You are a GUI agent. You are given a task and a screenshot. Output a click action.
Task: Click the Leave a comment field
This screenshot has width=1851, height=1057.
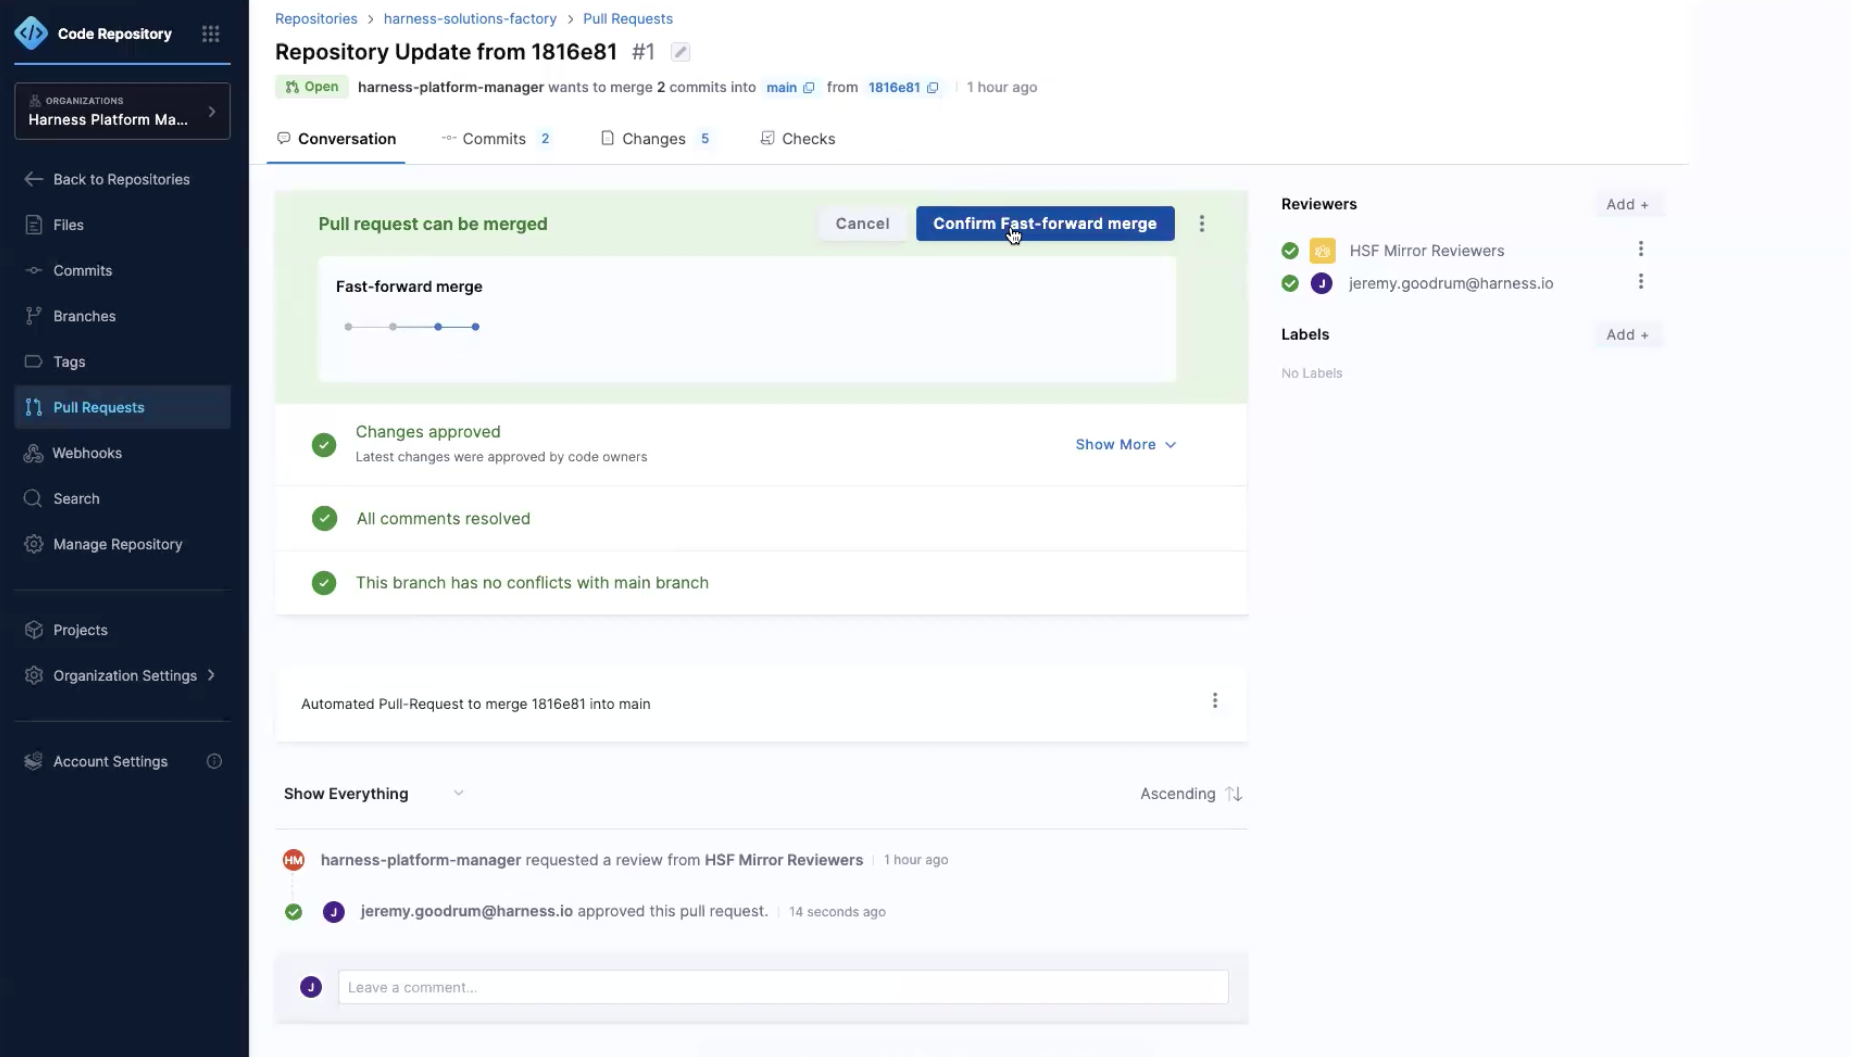tap(782, 987)
